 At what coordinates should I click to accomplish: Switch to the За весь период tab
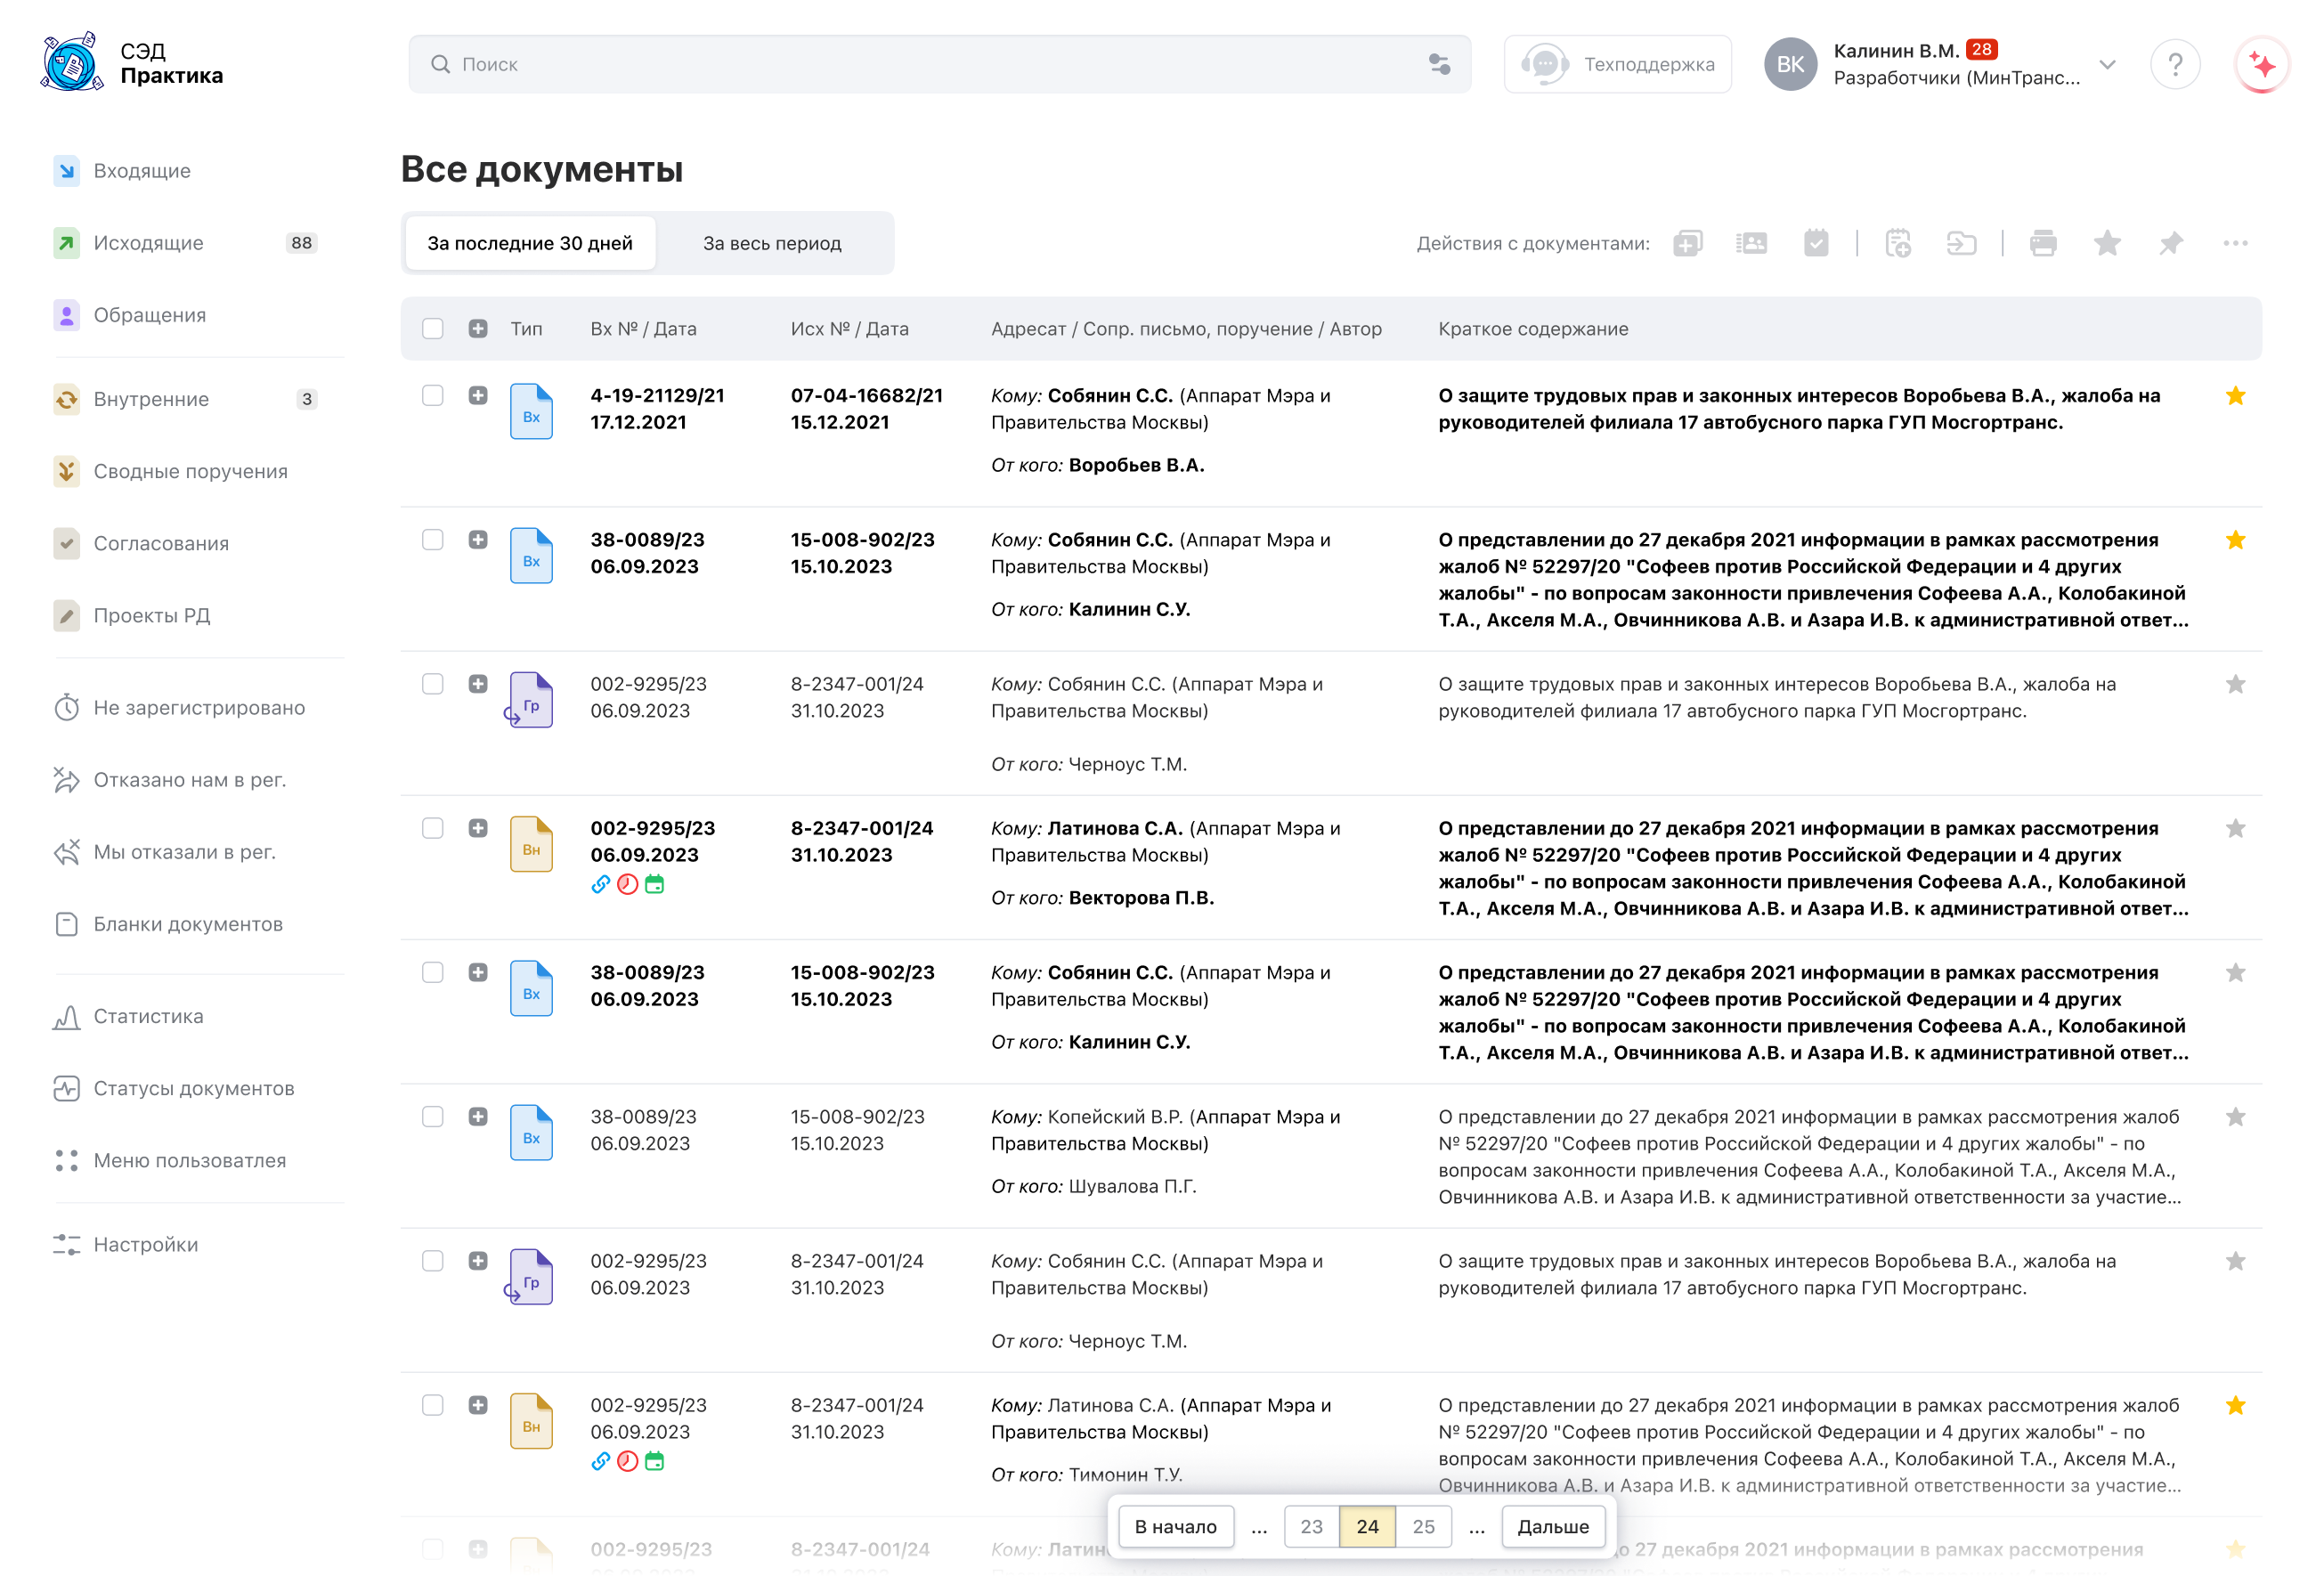pyautogui.click(x=771, y=243)
